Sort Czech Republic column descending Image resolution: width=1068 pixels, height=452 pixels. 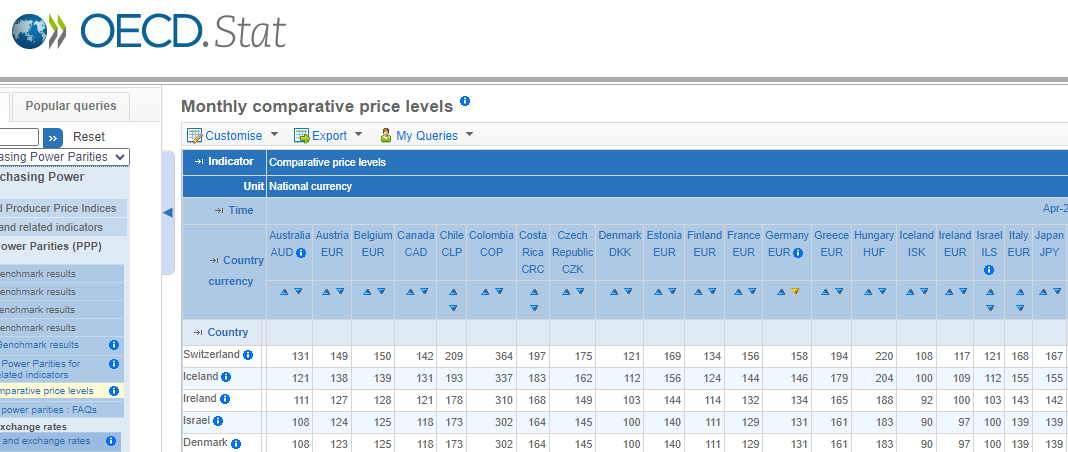(580, 291)
